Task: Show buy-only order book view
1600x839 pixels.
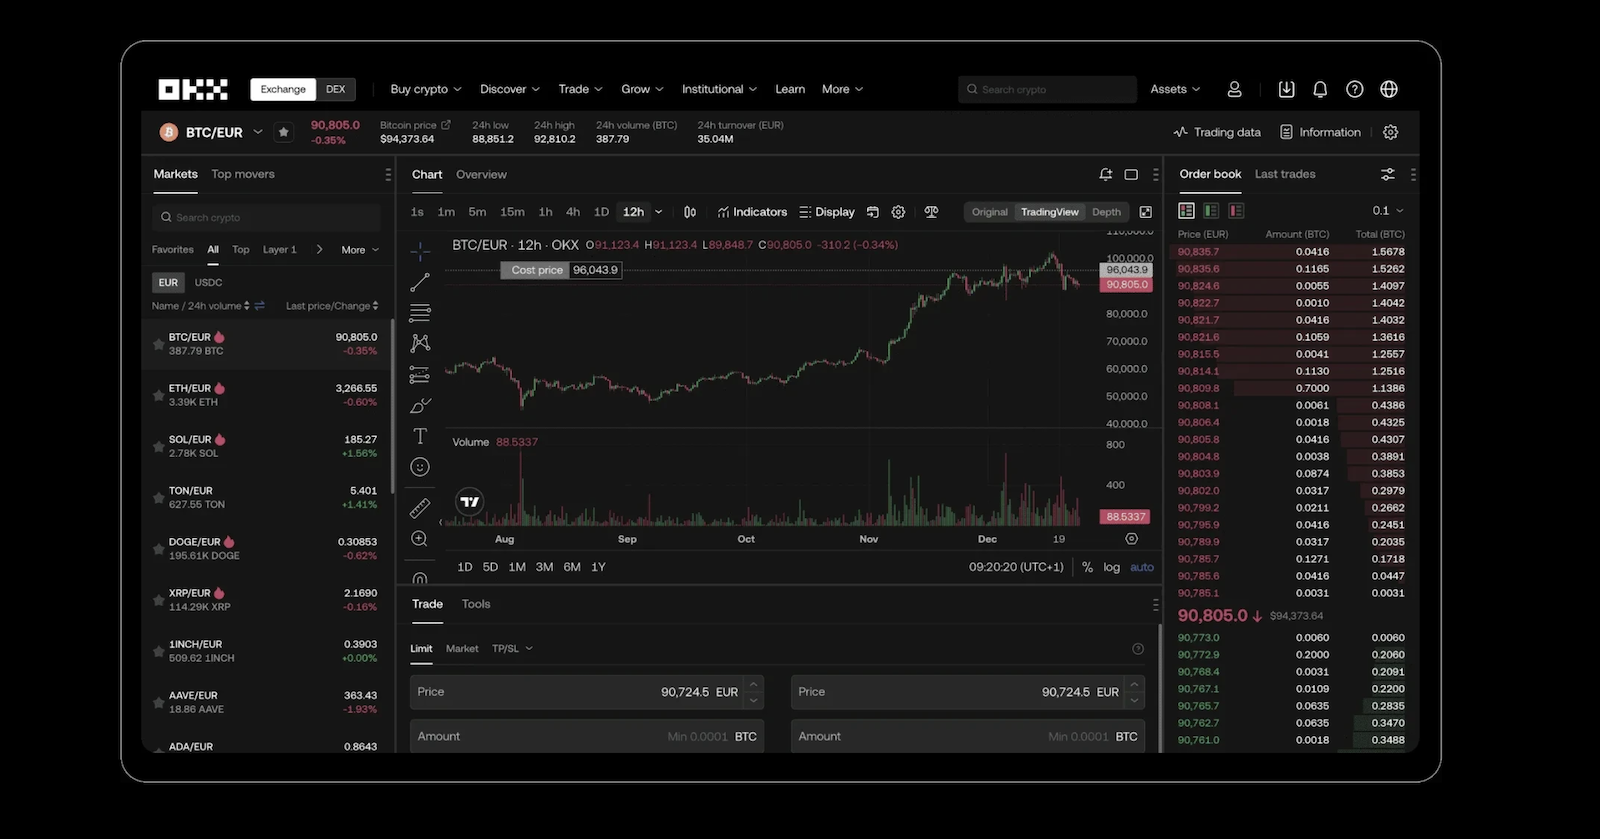Action: [x=1211, y=211]
